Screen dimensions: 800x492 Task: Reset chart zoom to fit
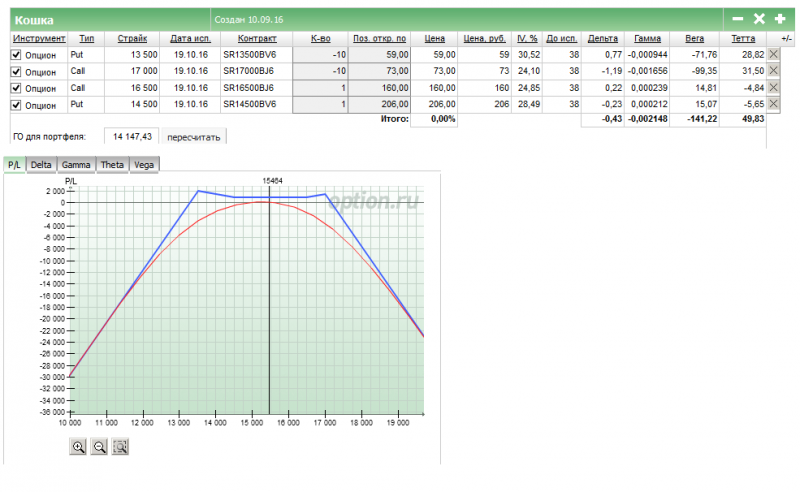coord(120,447)
